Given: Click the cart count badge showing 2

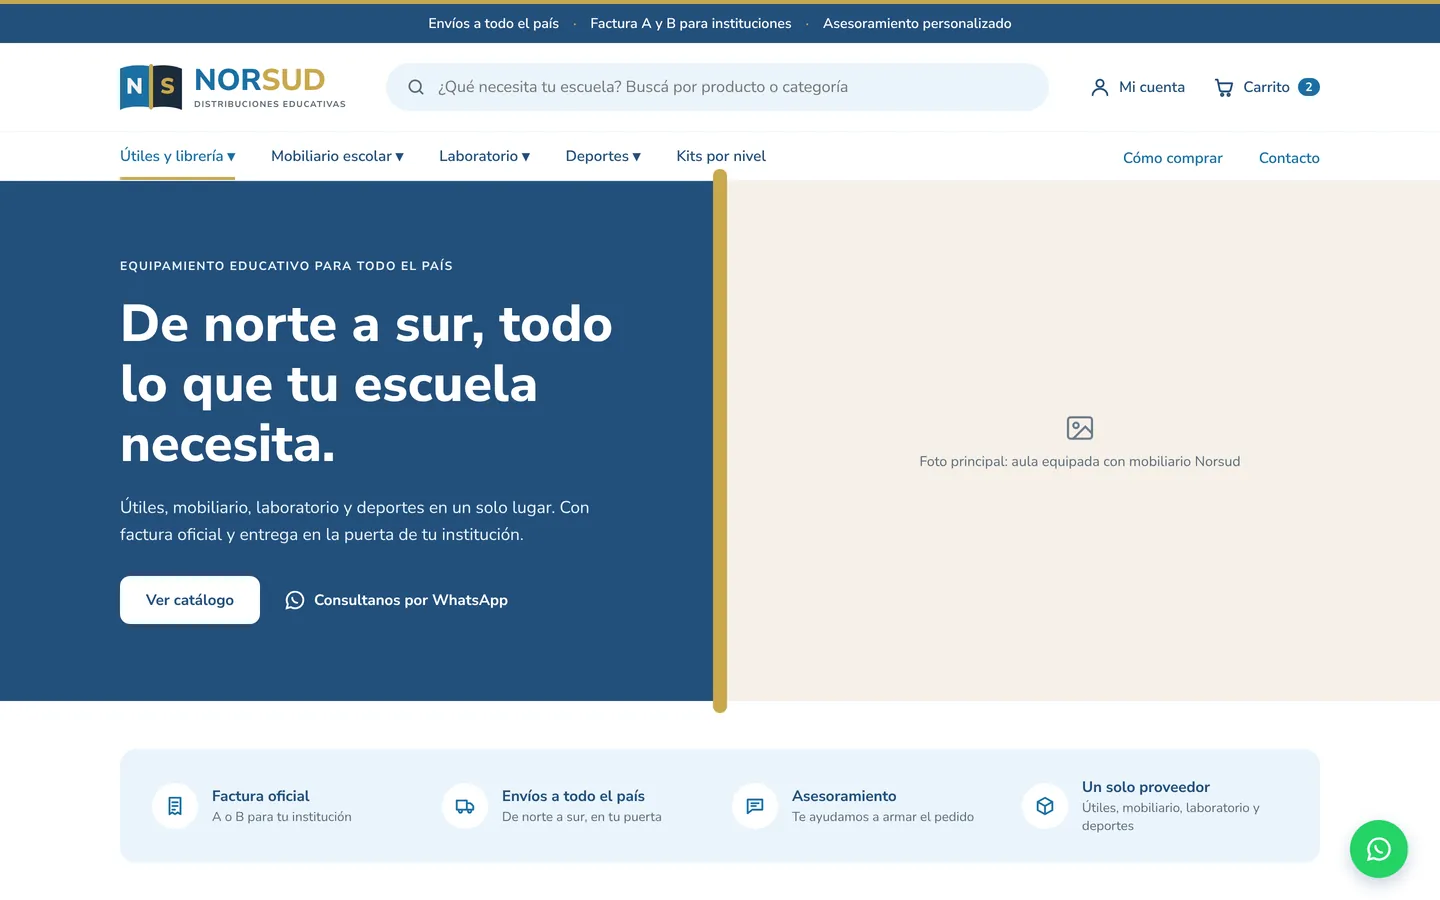Looking at the screenshot, I should [x=1309, y=87].
